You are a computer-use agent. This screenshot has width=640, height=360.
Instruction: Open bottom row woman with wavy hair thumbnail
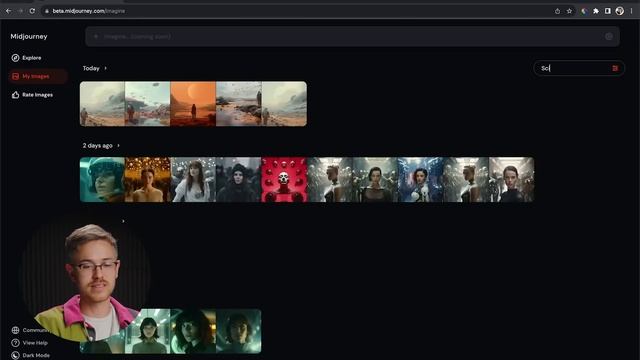point(193,331)
